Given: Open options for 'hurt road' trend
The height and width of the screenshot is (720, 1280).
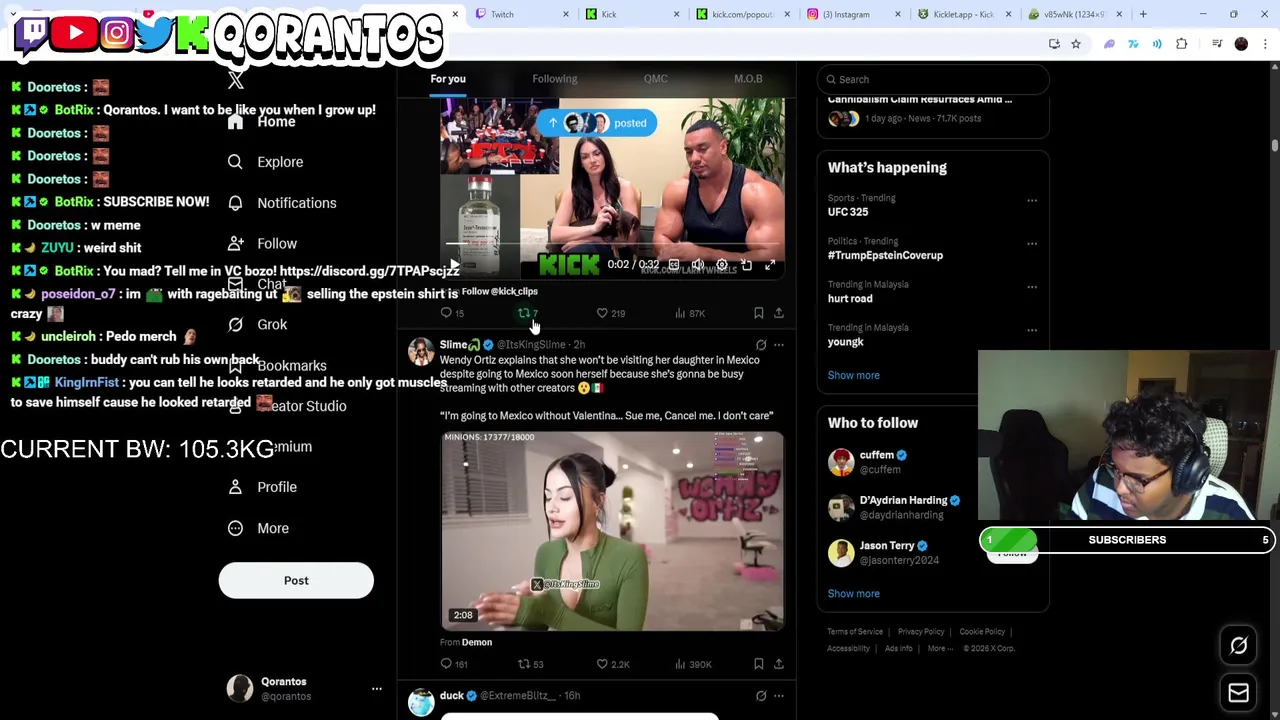Looking at the screenshot, I should coord(1032,286).
